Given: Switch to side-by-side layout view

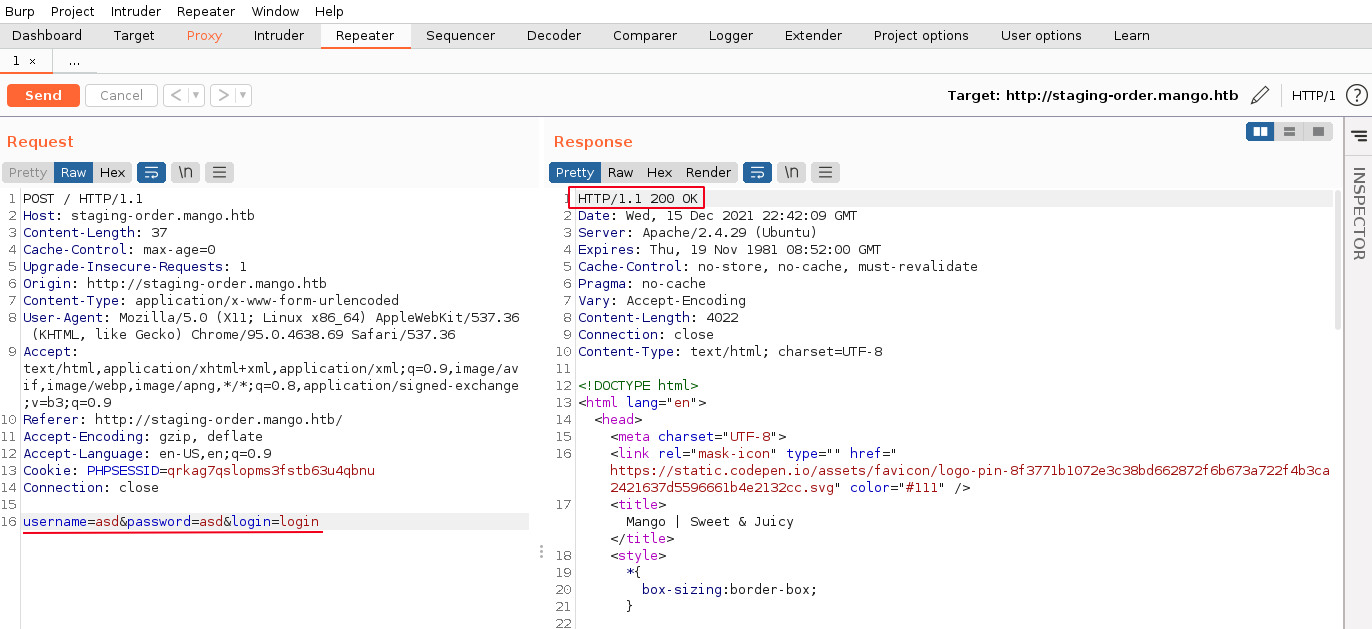Looking at the screenshot, I should [x=1260, y=131].
